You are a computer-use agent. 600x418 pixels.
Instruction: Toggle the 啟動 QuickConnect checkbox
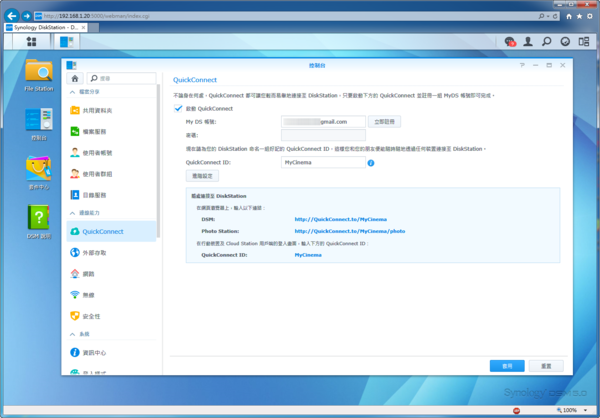(179, 108)
